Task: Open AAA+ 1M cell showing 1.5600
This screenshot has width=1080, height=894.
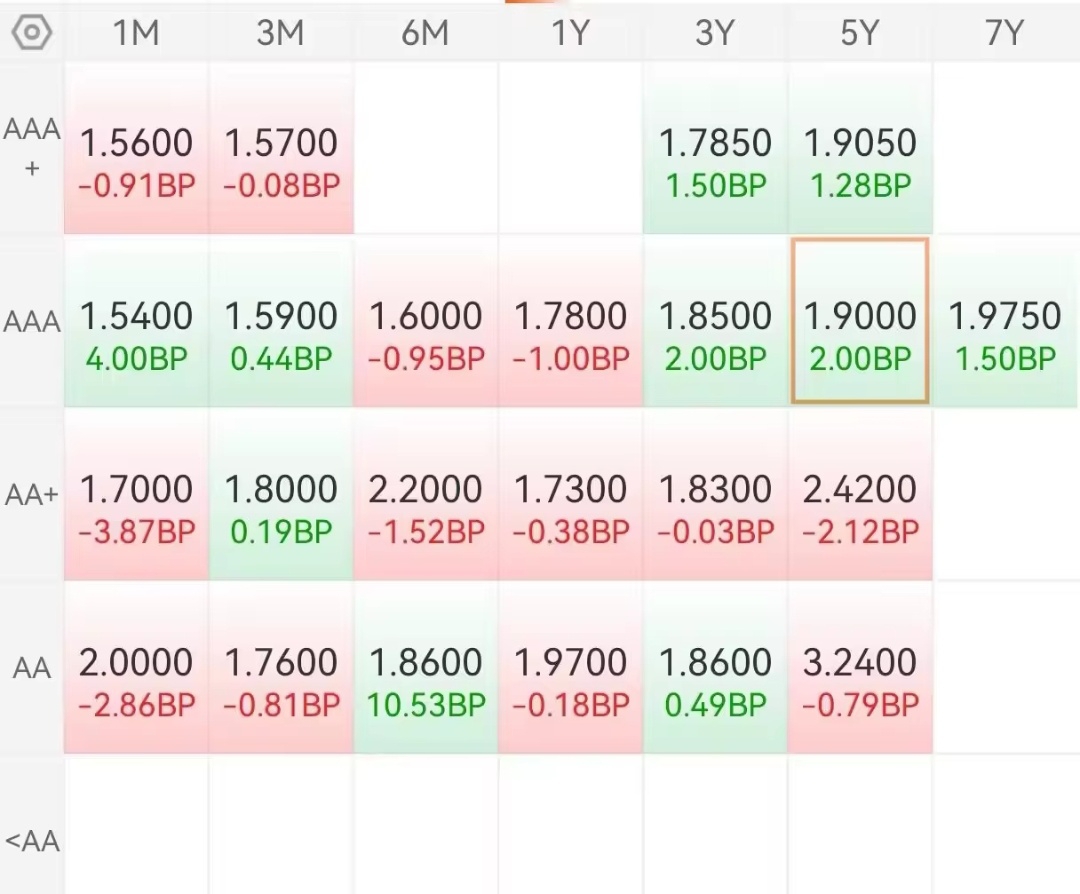Action: pyautogui.click(x=136, y=147)
